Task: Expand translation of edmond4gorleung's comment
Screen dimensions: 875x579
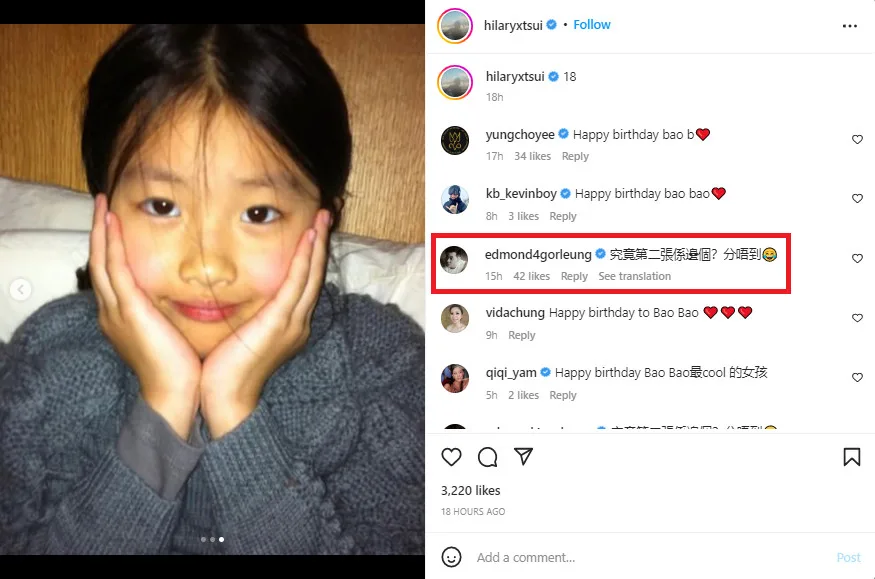Action: (635, 277)
